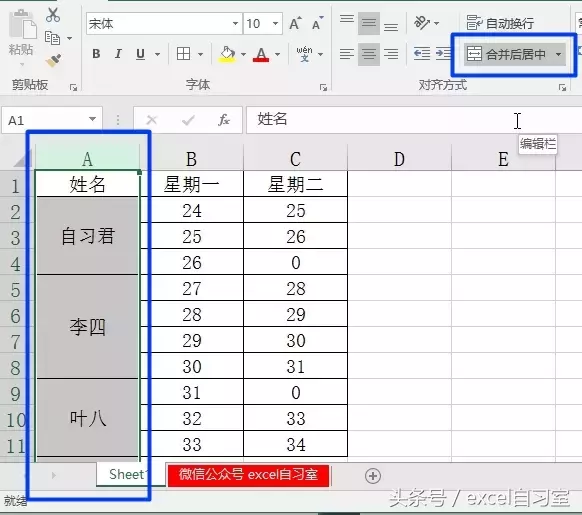582x515 pixels.
Task: Apply the yellow fill color bucket
Action: pos(227,54)
